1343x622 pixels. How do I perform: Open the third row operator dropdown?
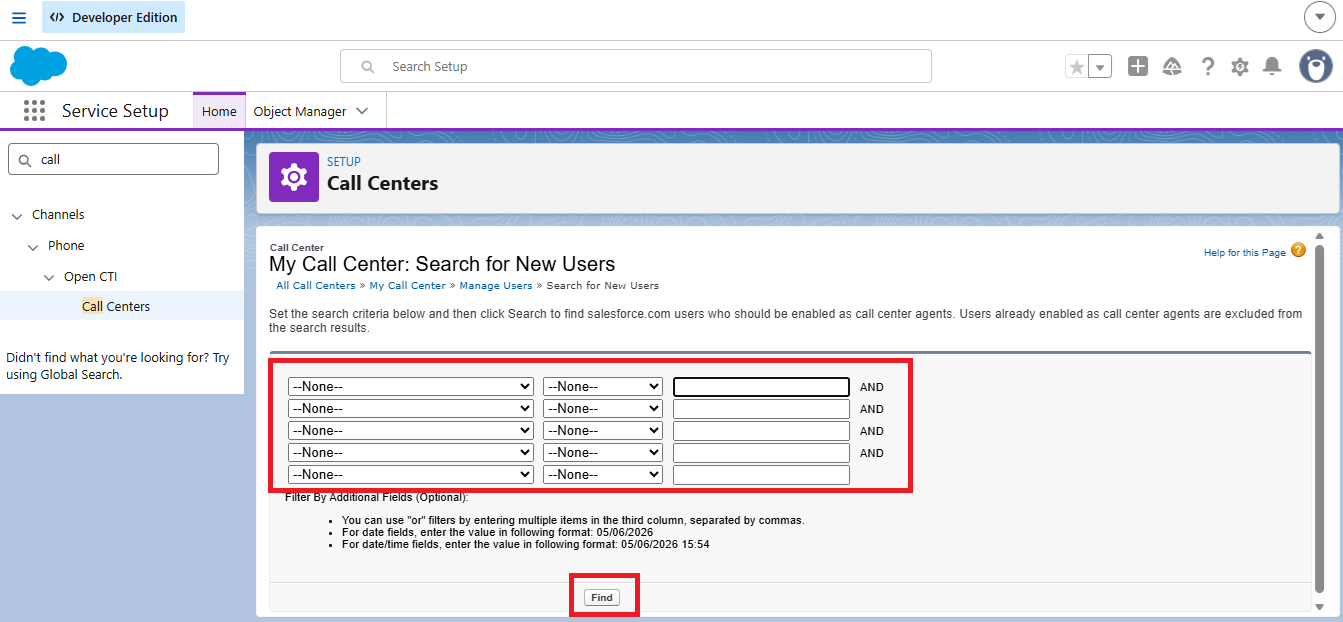point(603,431)
